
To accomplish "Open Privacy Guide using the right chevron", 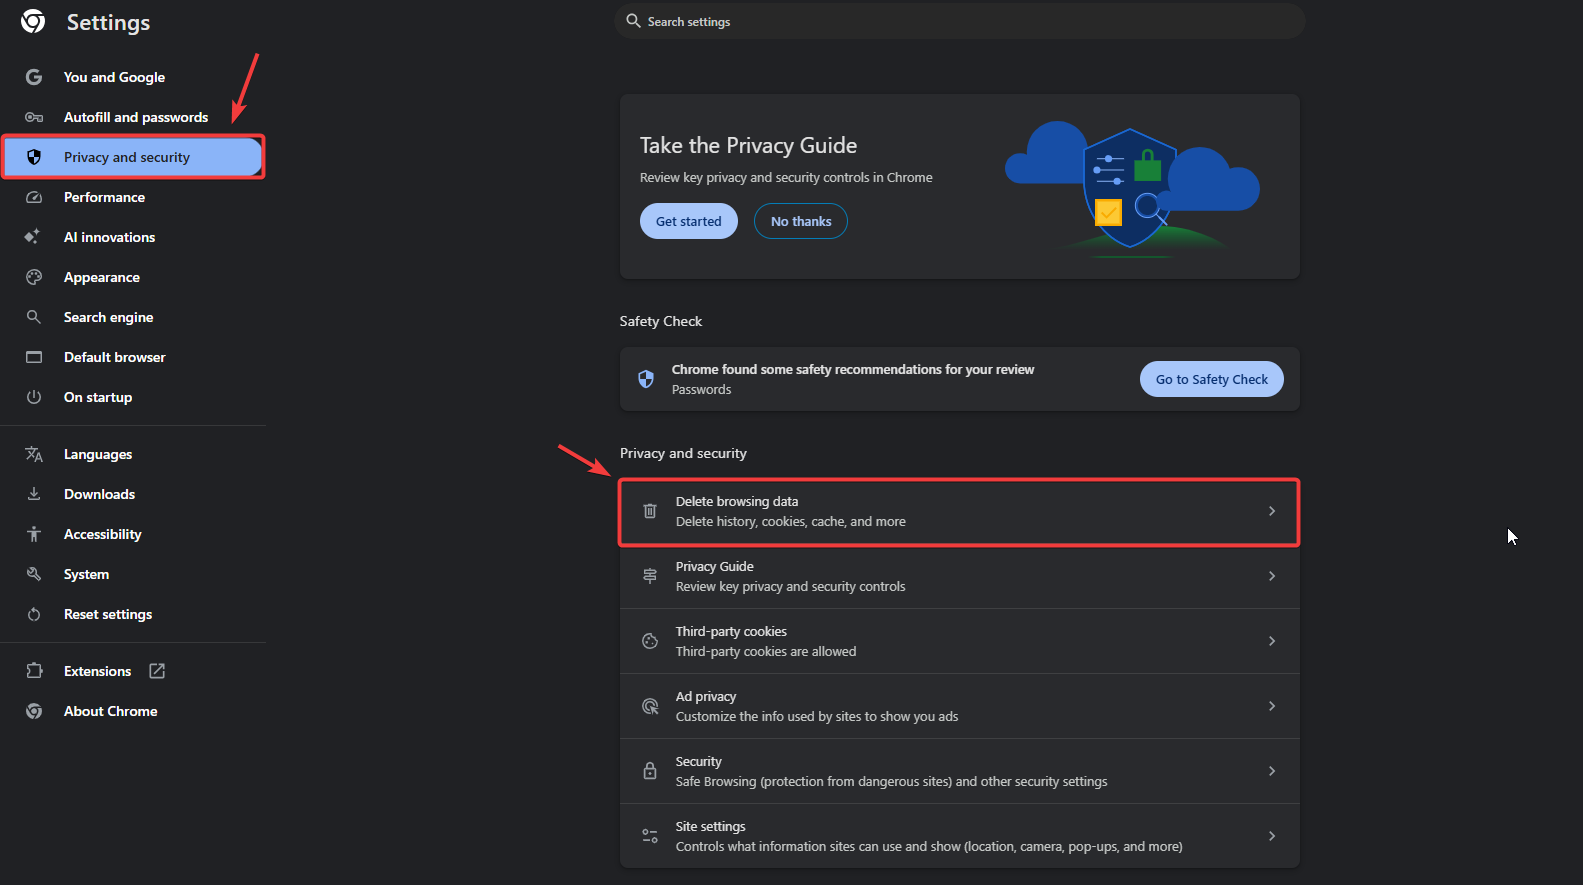I will (1271, 576).
